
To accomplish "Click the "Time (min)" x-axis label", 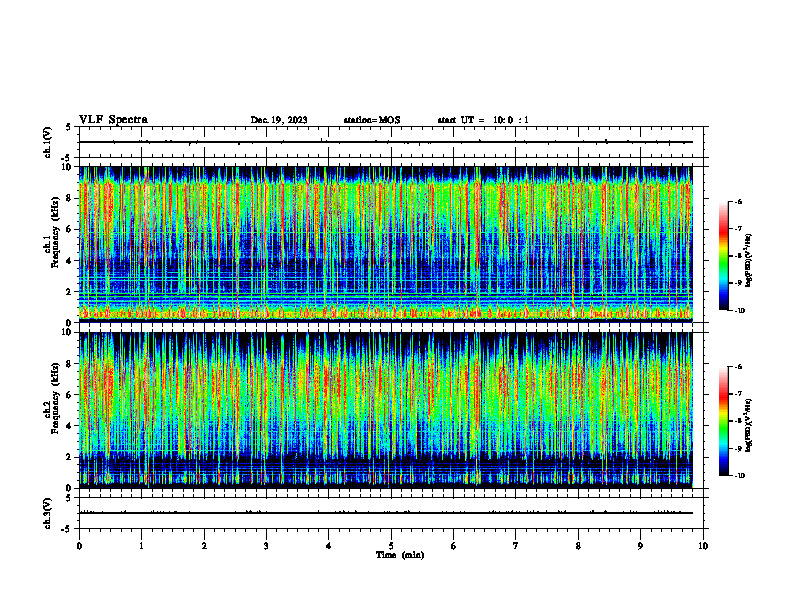I will [x=400, y=555].
